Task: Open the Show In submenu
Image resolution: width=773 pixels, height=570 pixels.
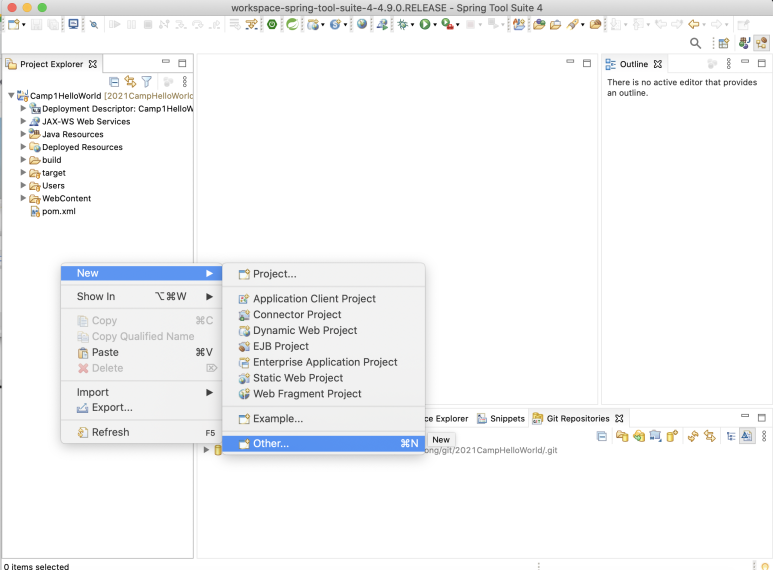Action: point(141,296)
